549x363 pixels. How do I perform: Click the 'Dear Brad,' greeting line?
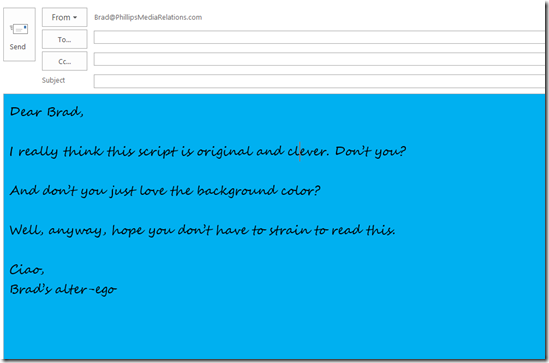pos(47,112)
